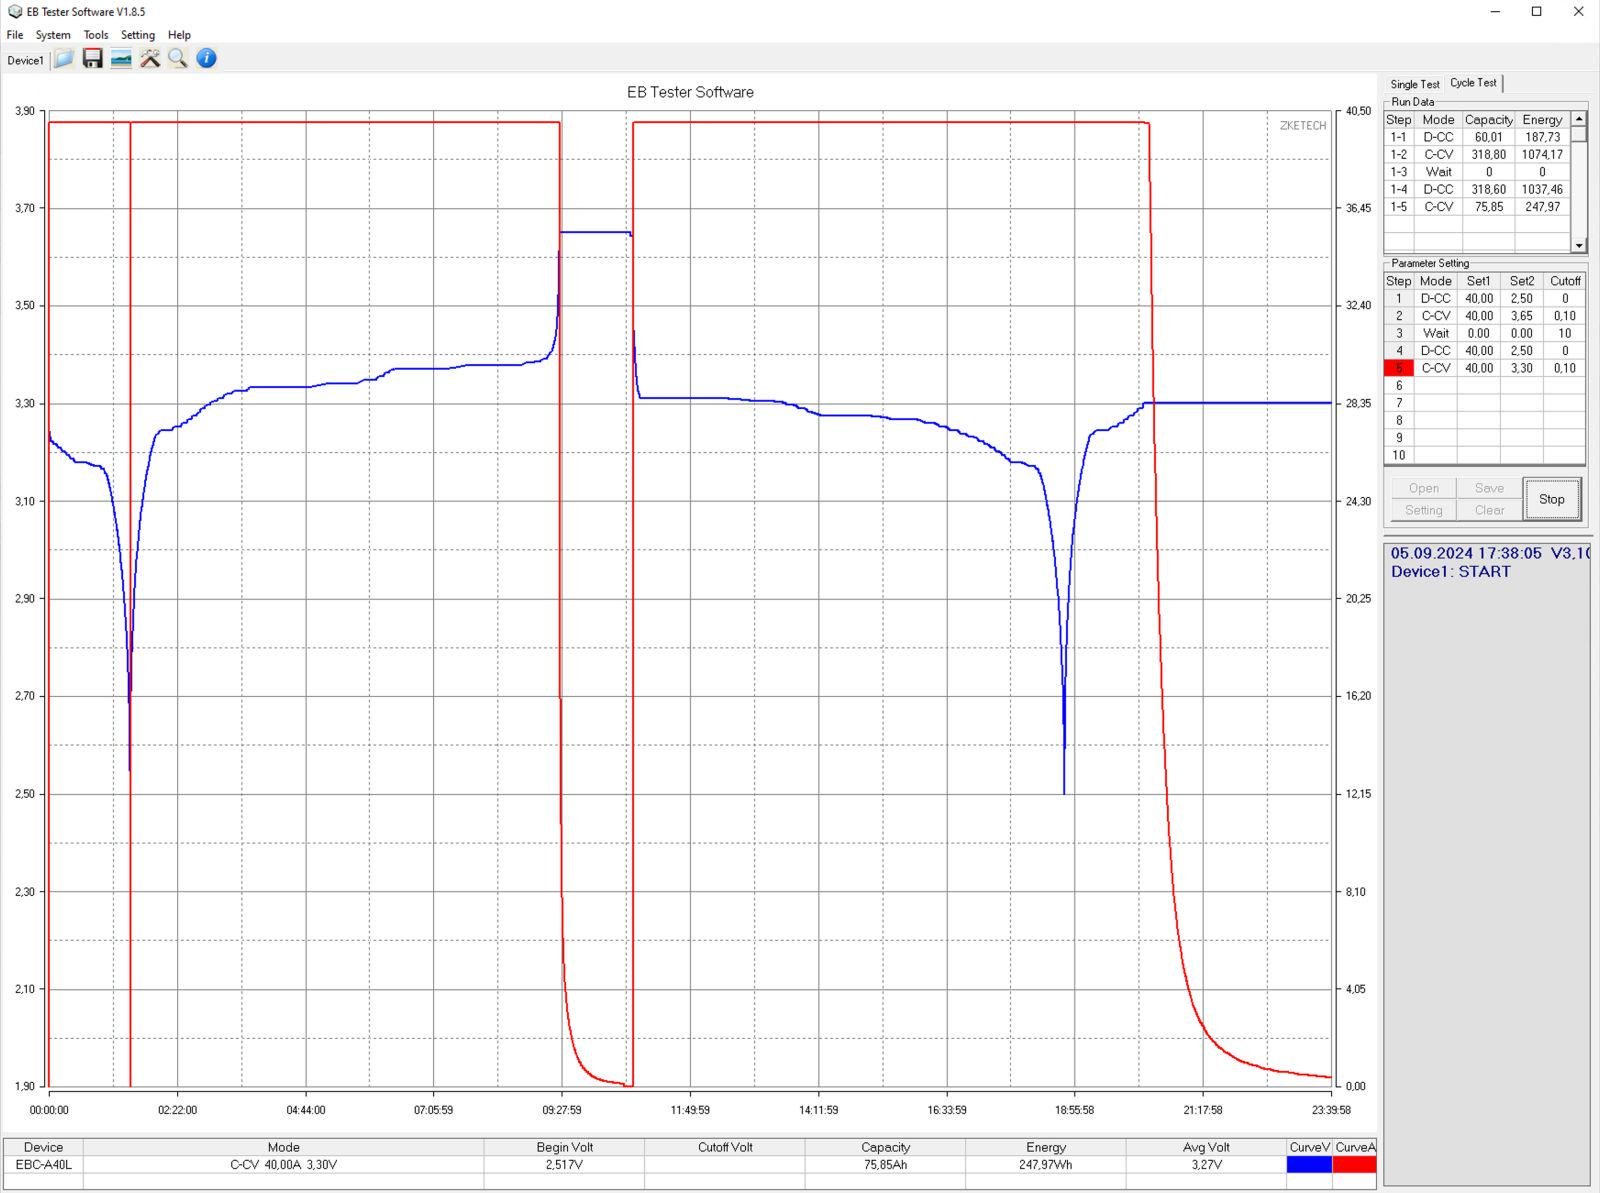Click the blue CurveV color swatch
This screenshot has width=1600, height=1193.
point(1309,1165)
